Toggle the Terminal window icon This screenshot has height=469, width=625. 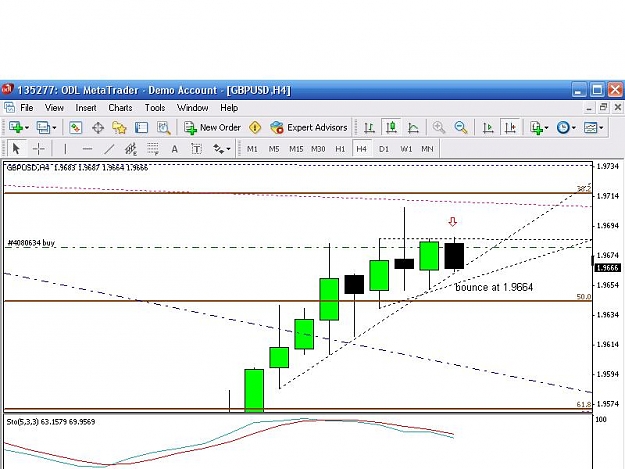point(142,128)
